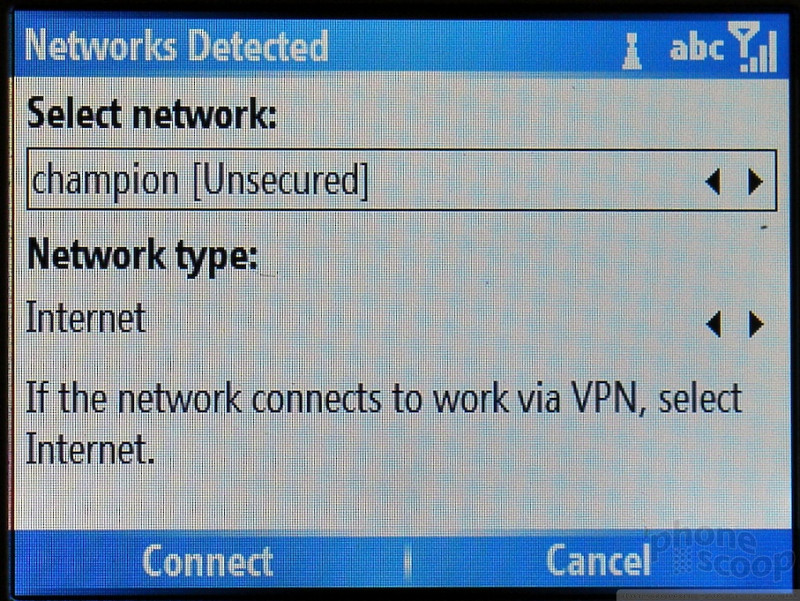Change network type with left arrow
The width and height of the screenshot is (800, 601).
tap(713, 324)
